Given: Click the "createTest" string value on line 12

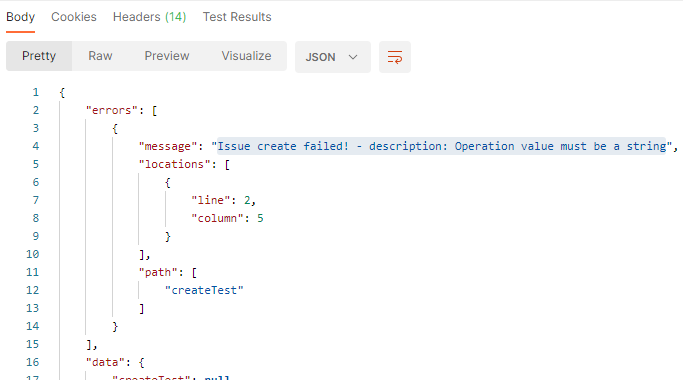Looking at the screenshot, I should (204, 290).
